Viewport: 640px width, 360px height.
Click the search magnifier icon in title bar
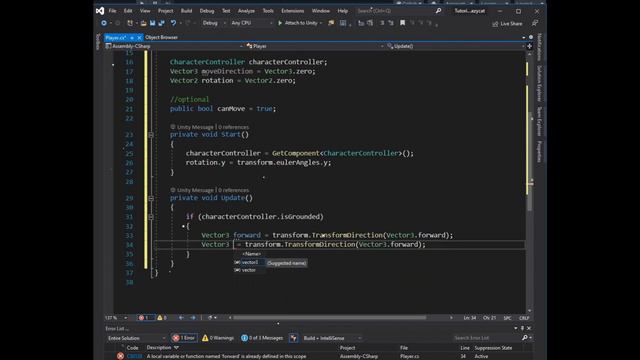438,11
